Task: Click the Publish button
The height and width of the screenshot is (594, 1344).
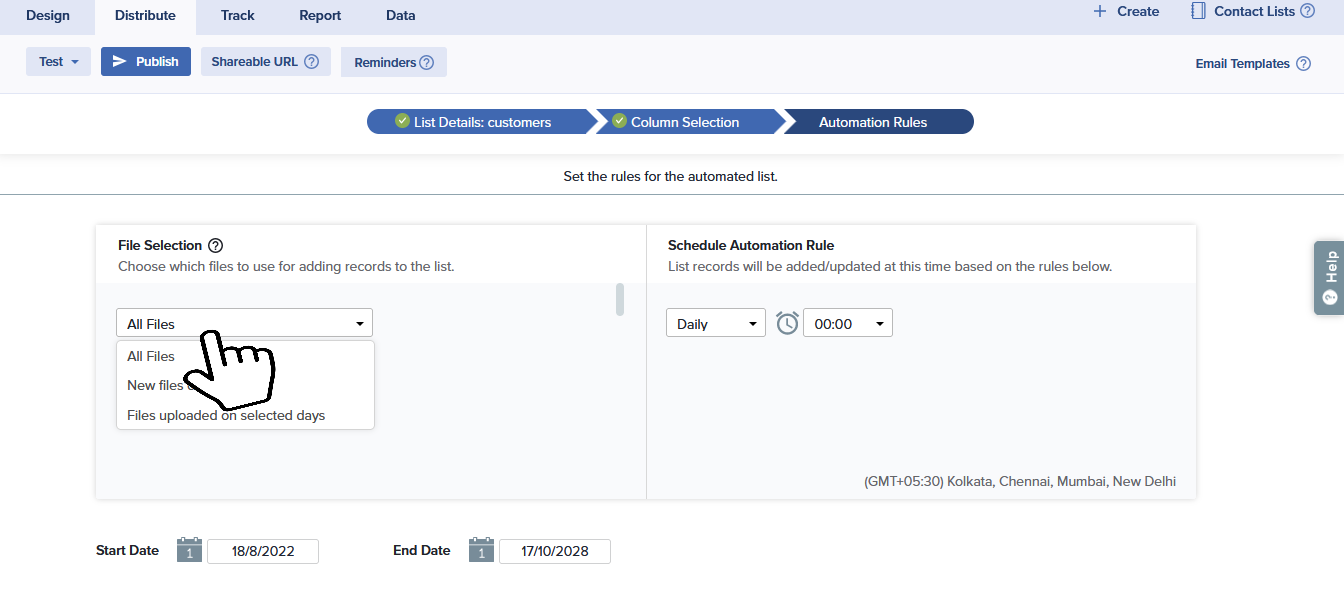Action: pyautogui.click(x=146, y=62)
